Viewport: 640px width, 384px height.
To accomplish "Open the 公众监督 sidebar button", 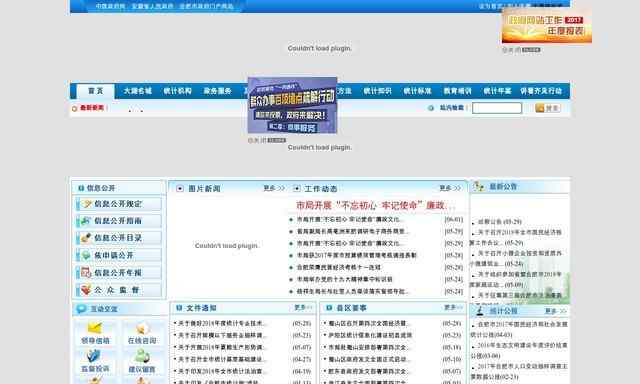I will 119,290.
